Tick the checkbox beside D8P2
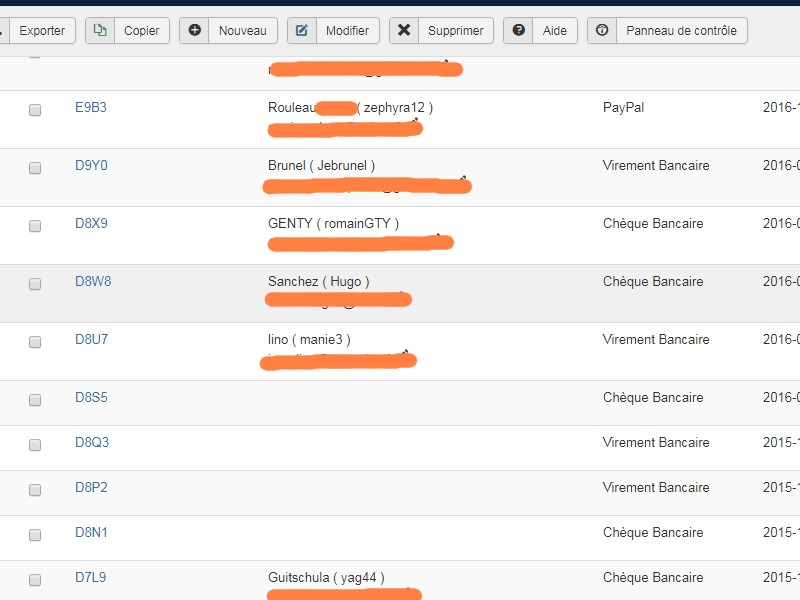Viewport: 800px width, 600px height. point(35,490)
